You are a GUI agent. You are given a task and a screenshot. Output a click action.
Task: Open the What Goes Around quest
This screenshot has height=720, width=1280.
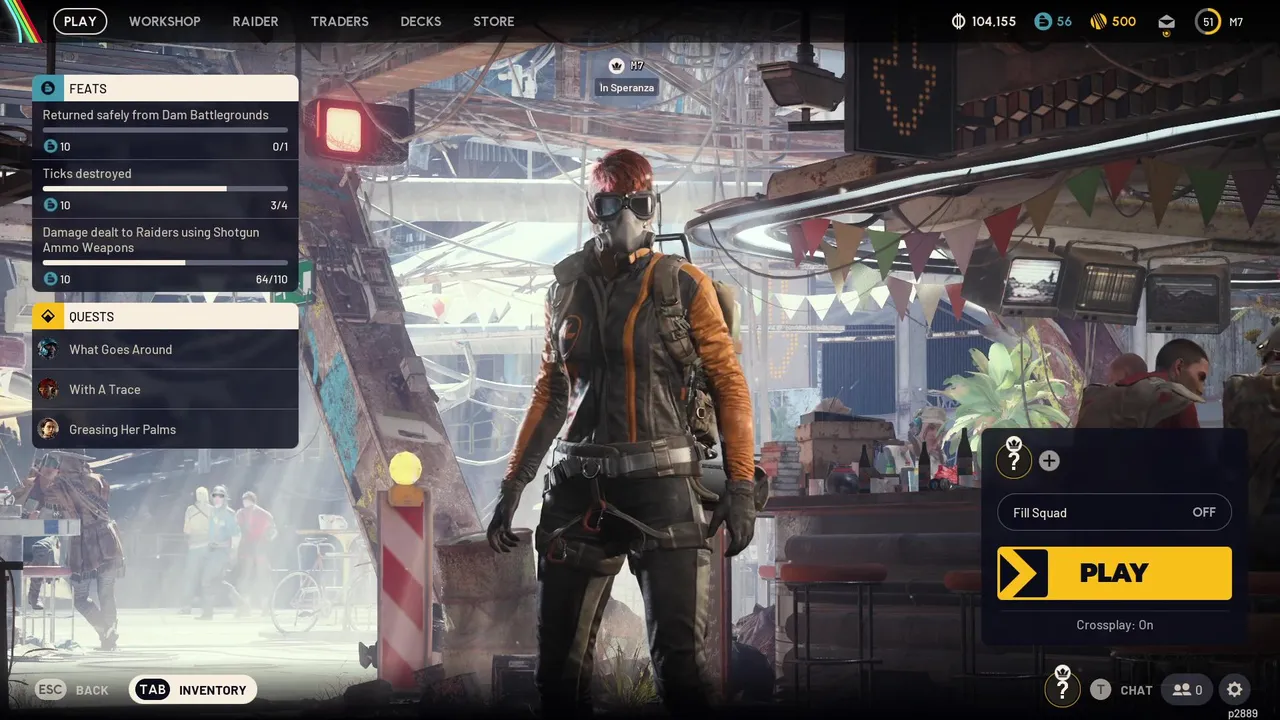pos(165,349)
